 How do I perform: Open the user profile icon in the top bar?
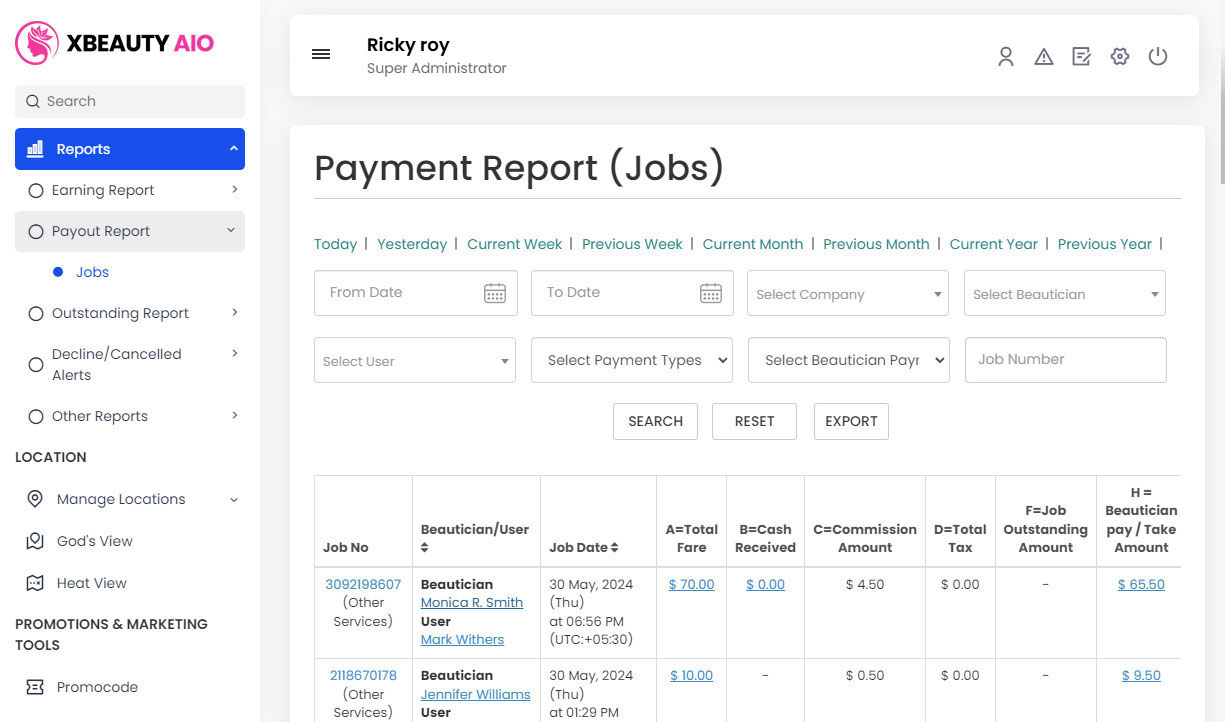click(1006, 57)
